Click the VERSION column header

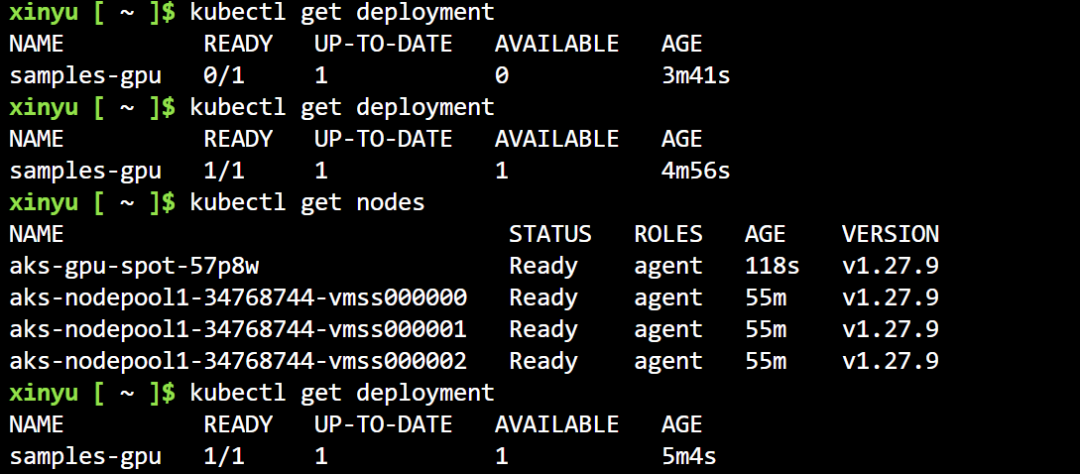pyautogui.click(x=890, y=235)
